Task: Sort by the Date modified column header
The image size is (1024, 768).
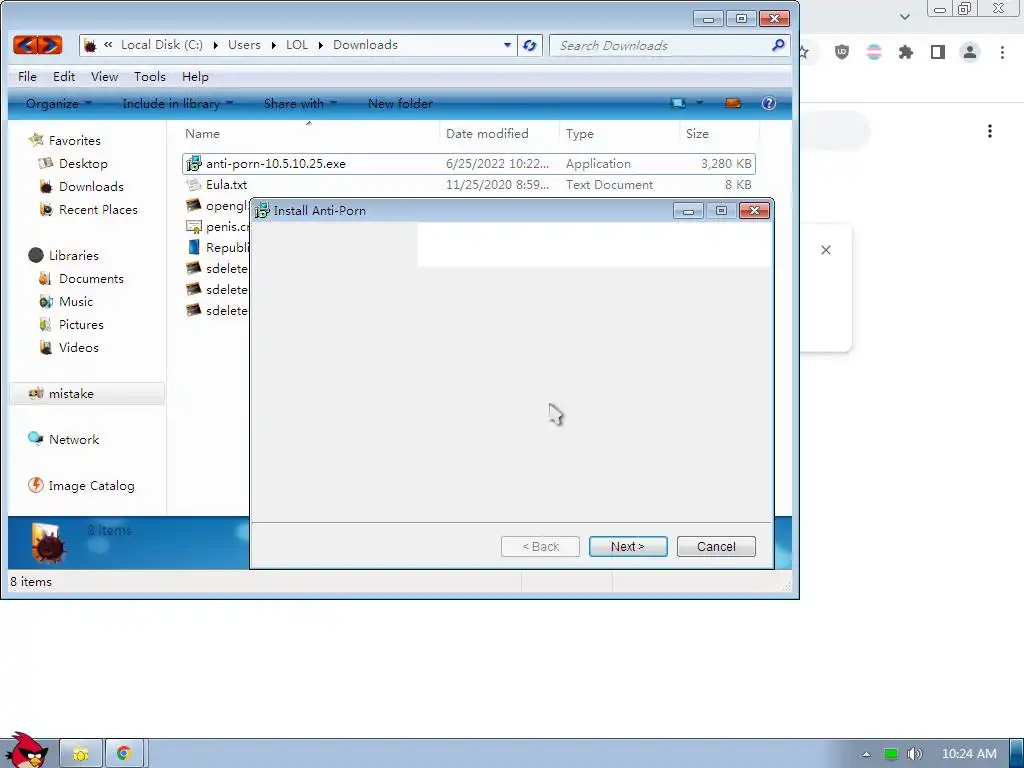Action: click(500, 133)
